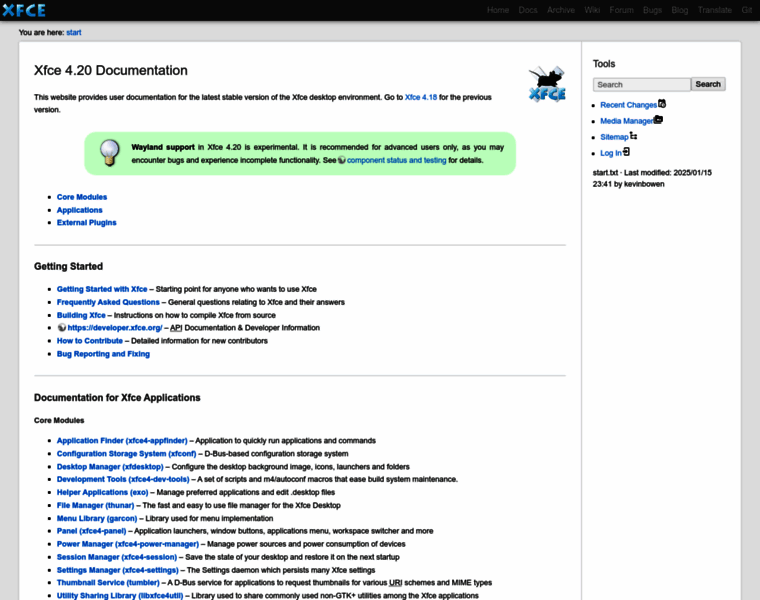This screenshot has width=760, height=600.
Task: Click the Getting Started heading
Action: [68, 266]
